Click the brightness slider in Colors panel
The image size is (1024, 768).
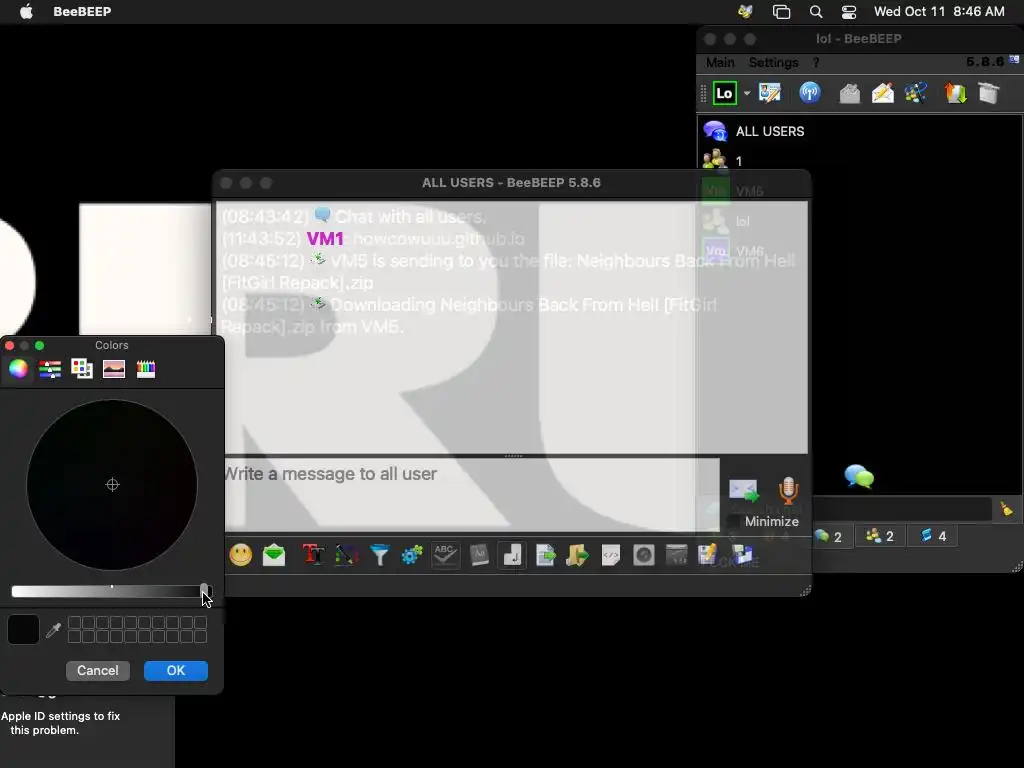pyautogui.click(x=112, y=591)
